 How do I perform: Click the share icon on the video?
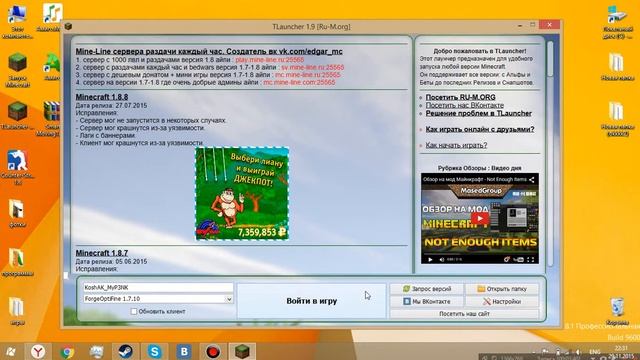[x=531, y=180]
